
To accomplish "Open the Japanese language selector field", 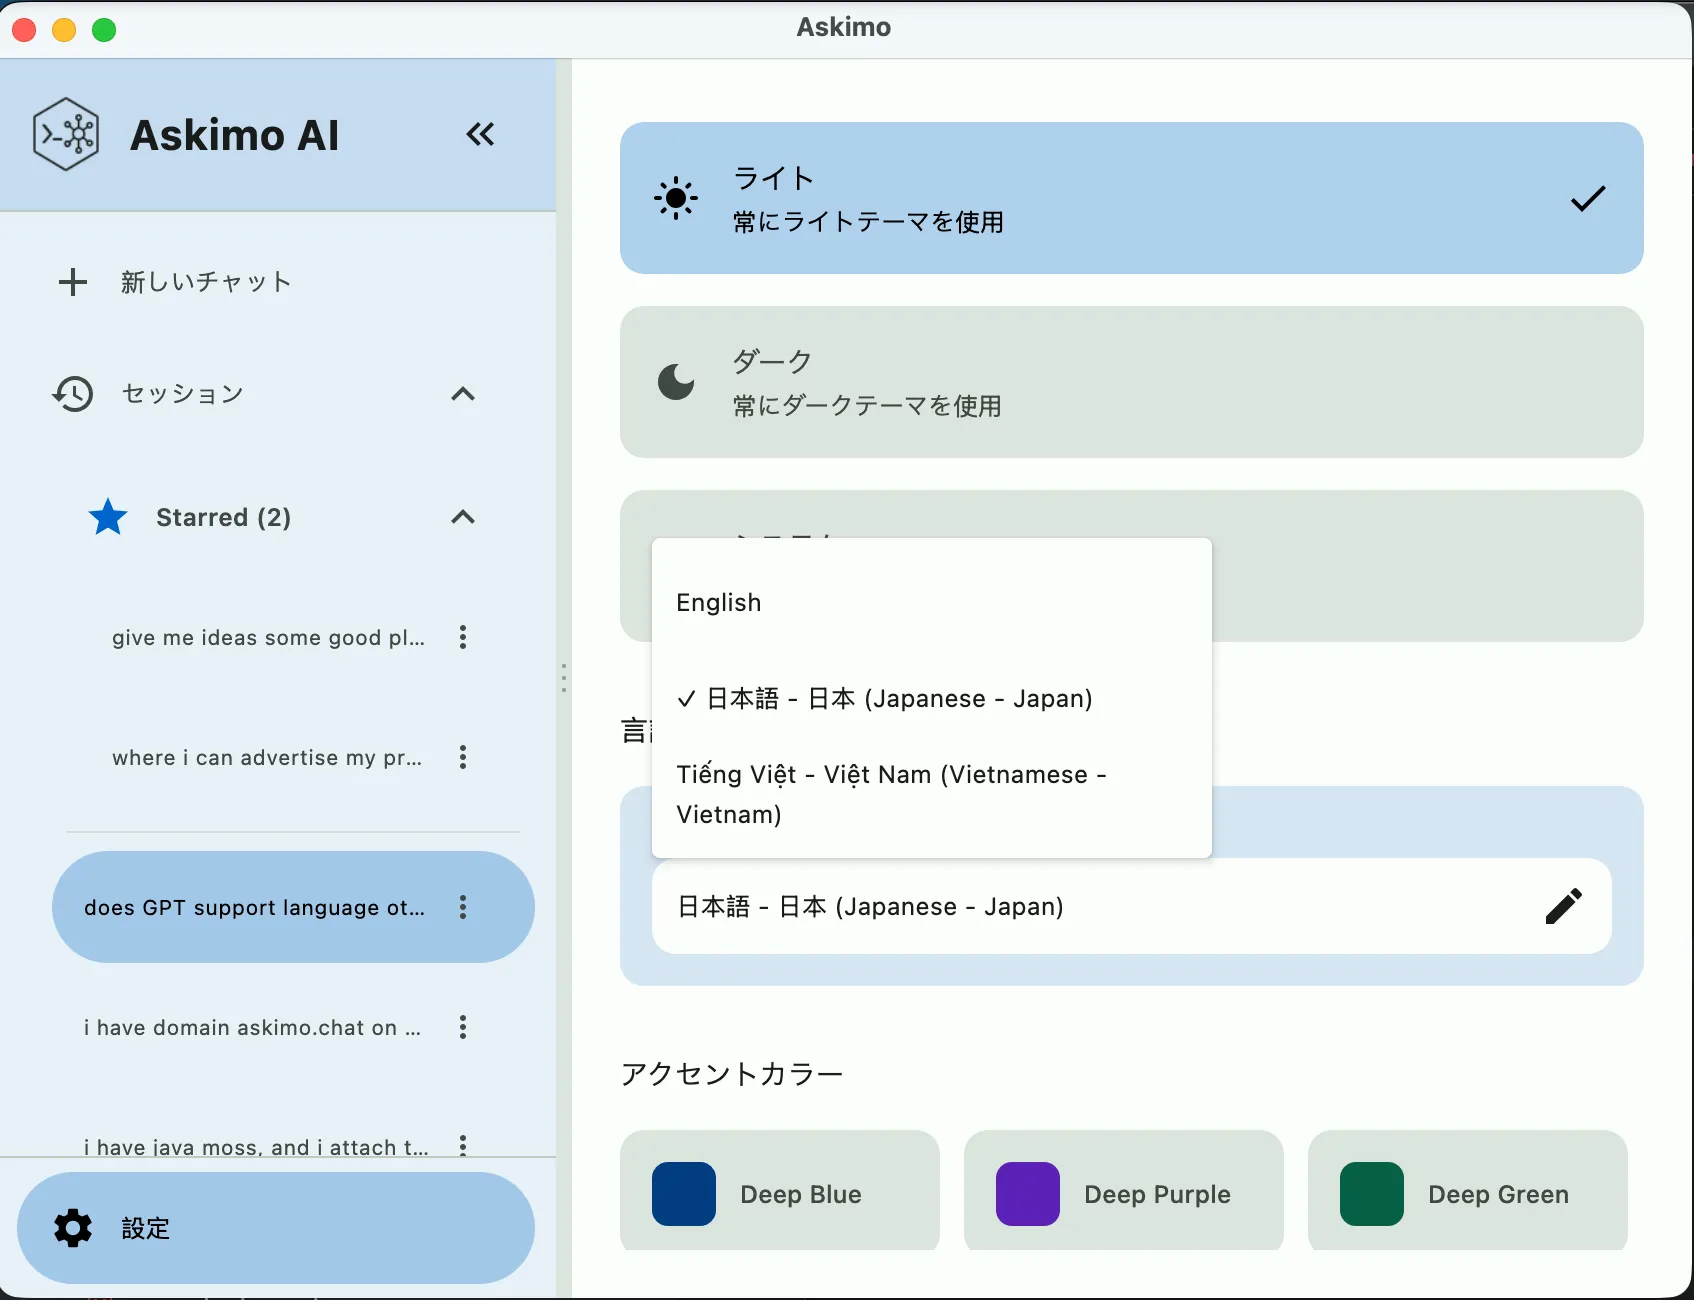I will [x=1100, y=906].
